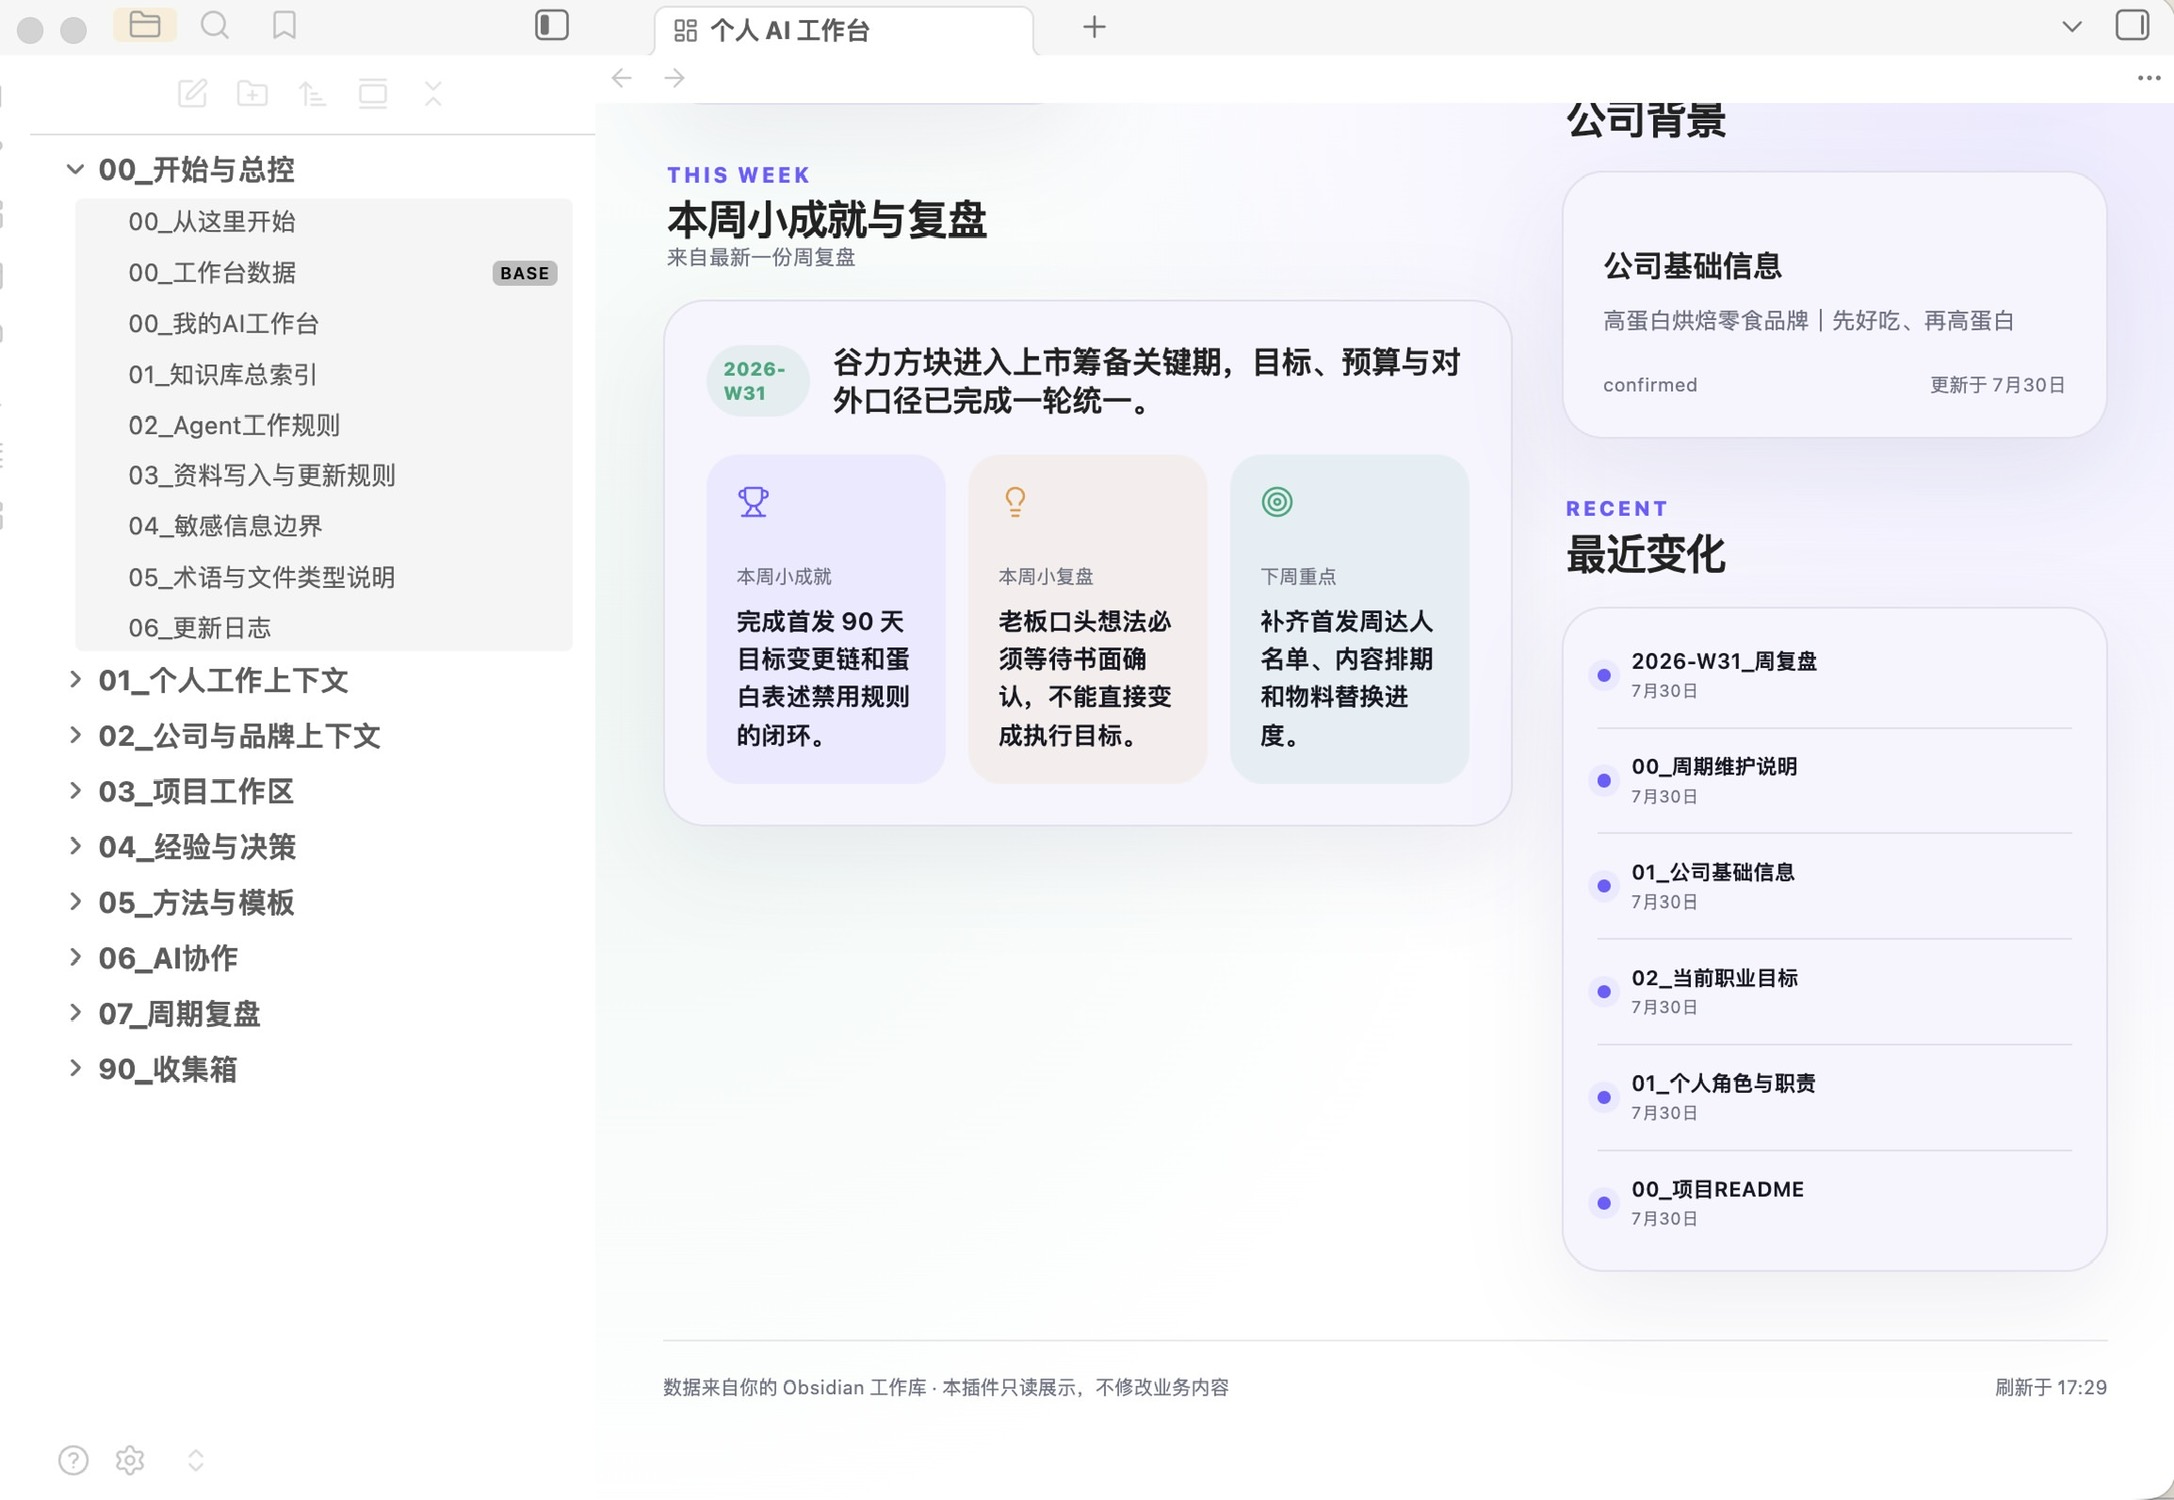Open the file explorer folder icon
The image size is (2174, 1500).
pos(145,25)
